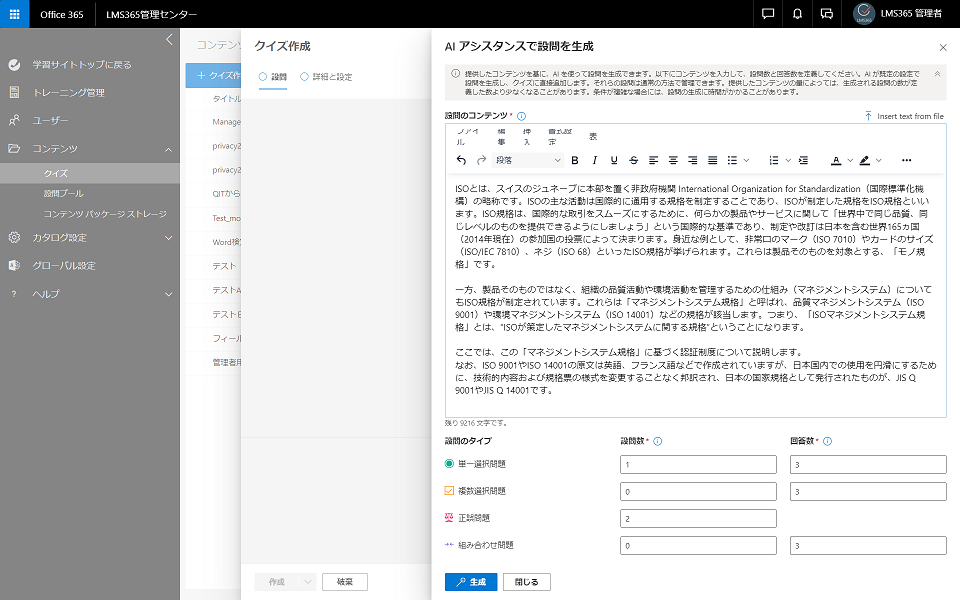The height and width of the screenshot is (600, 960).
Task: Center align the text
Action: [673, 160]
